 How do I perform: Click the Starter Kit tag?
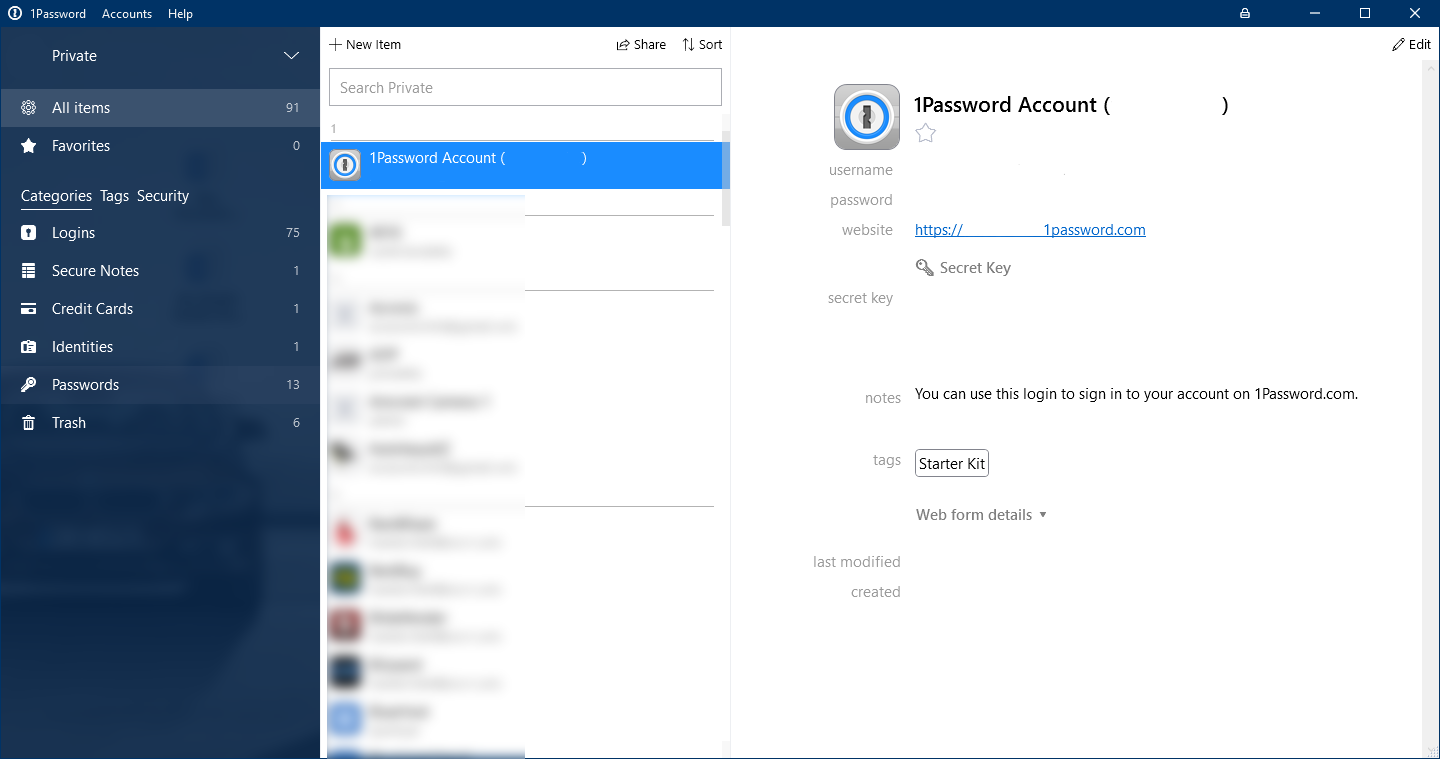(952, 464)
